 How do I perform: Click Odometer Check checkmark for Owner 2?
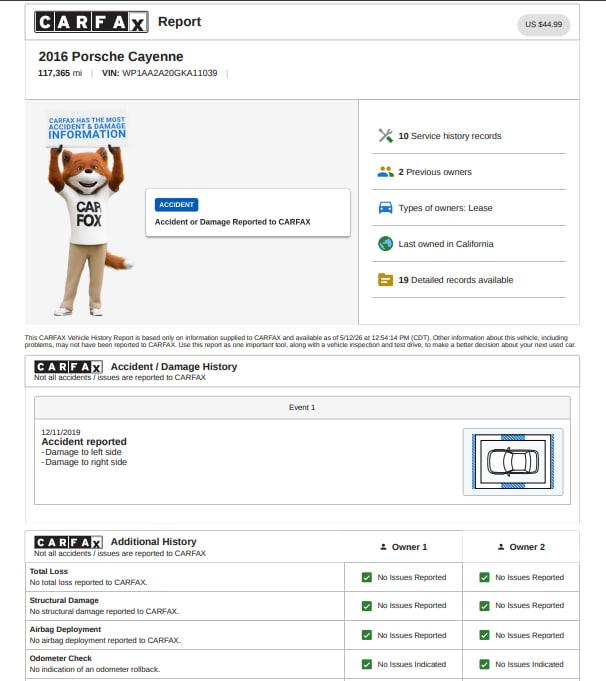point(484,664)
